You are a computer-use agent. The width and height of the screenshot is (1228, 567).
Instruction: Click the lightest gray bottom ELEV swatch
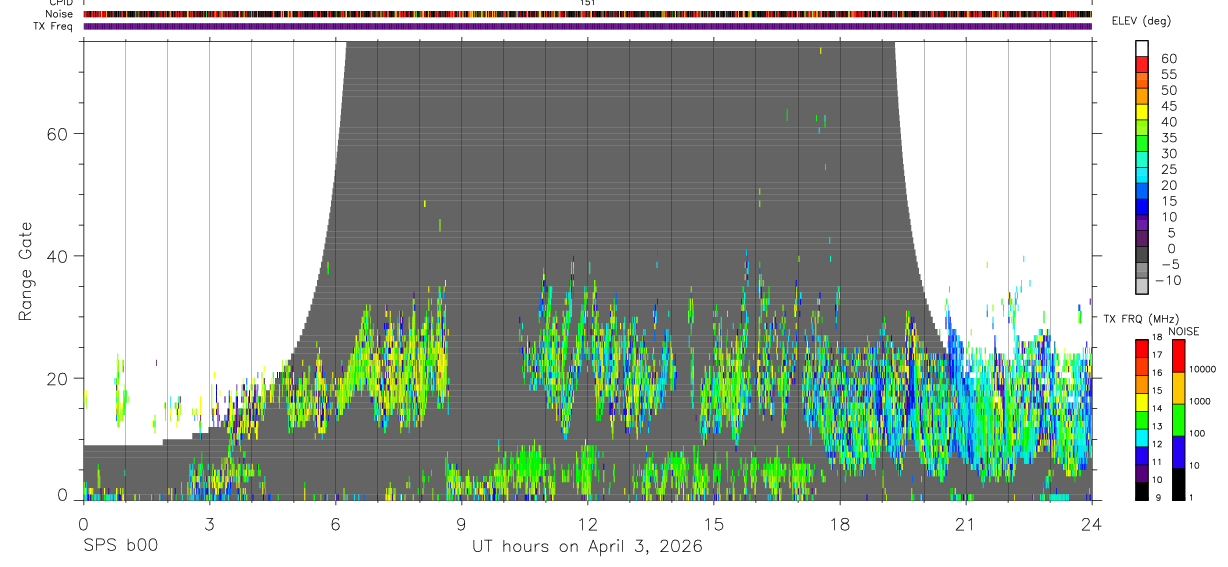pyautogui.click(x=1142, y=288)
